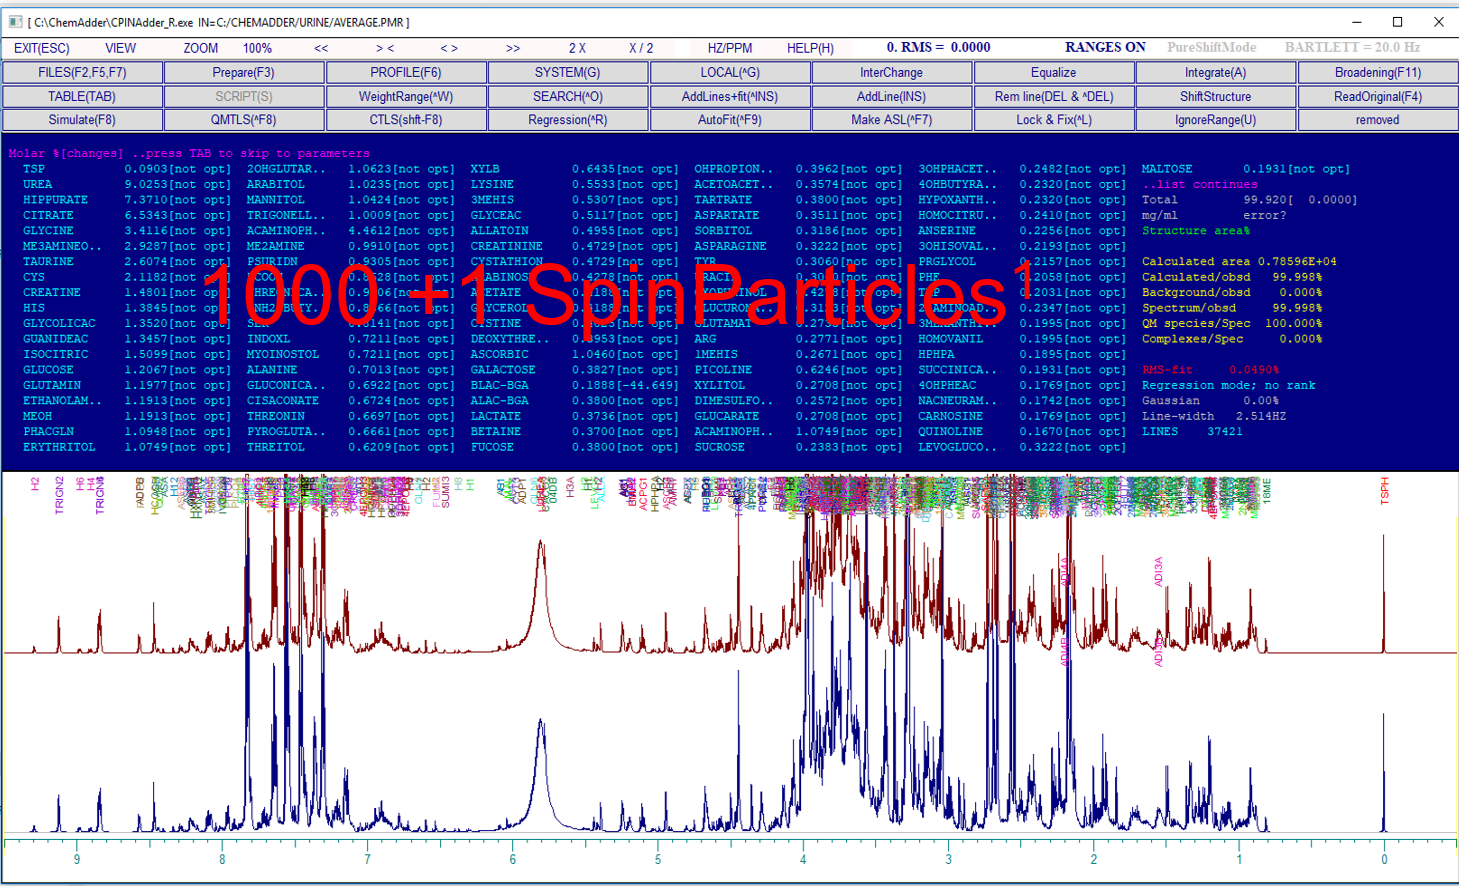This screenshot has width=1459, height=886.
Task: Click the TSPH peak label on spectrum
Action: click(1385, 491)
